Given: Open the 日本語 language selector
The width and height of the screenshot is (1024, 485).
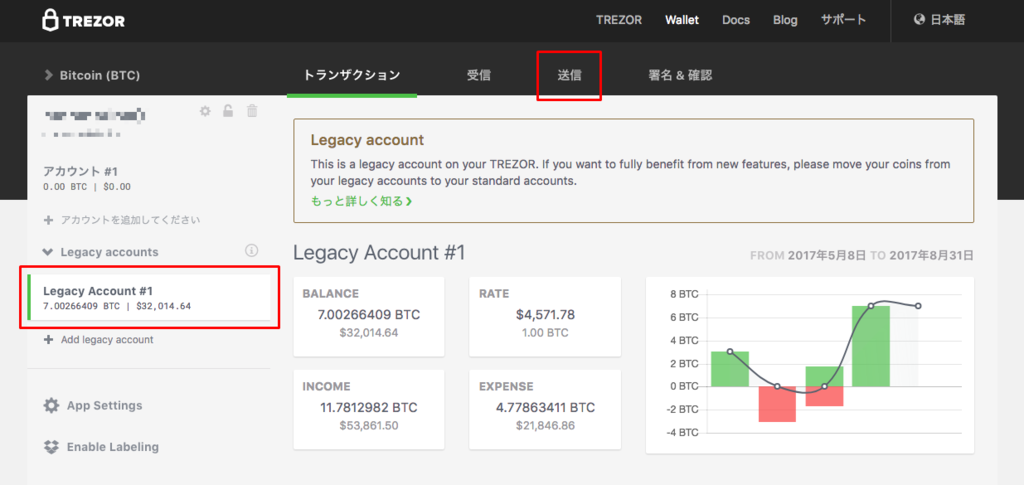Looking at the screenshot, I should click(x=939, y=20).
